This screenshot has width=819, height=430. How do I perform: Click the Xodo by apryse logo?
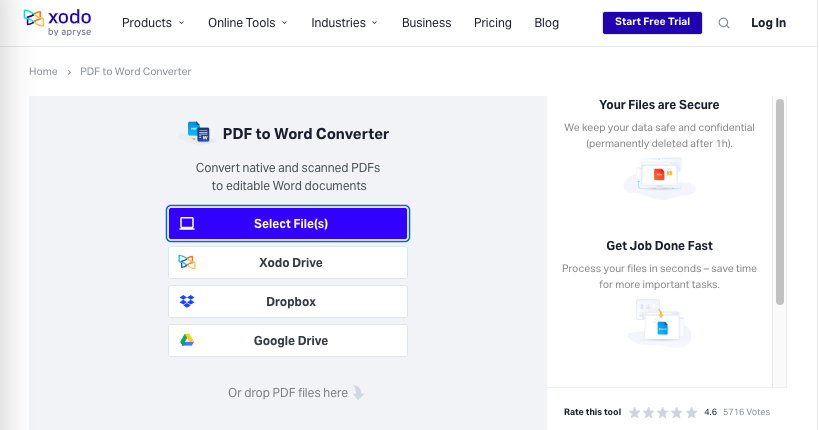click(x=57, y=23)
